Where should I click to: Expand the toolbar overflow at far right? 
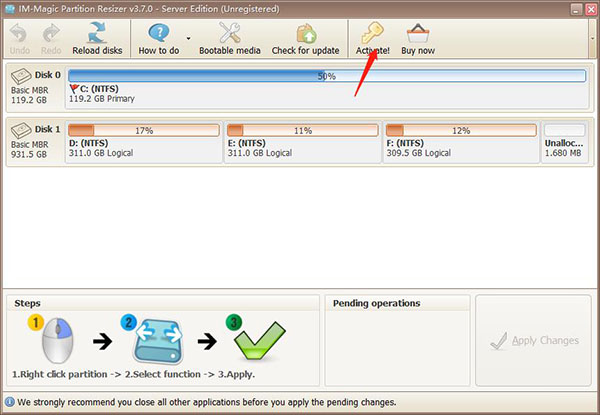[x=590, y=30]
